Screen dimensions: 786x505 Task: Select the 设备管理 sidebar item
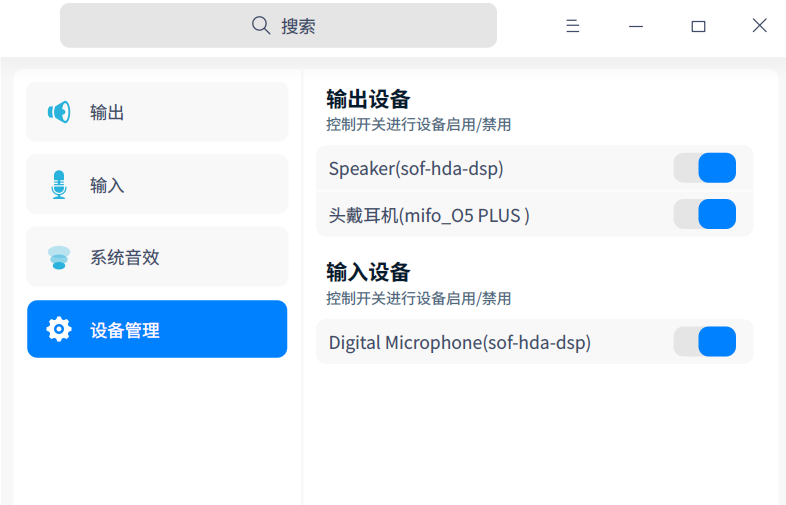coord(157,329)
